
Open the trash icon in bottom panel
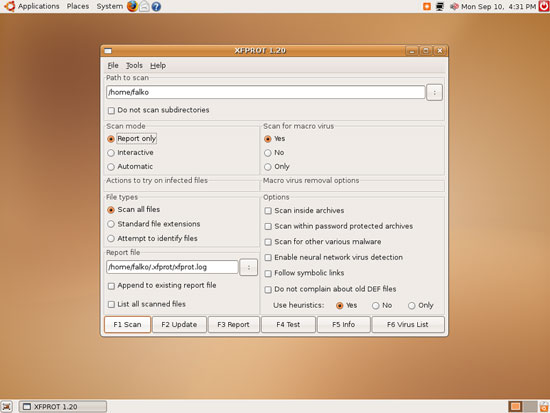click(x=544, y=407)
